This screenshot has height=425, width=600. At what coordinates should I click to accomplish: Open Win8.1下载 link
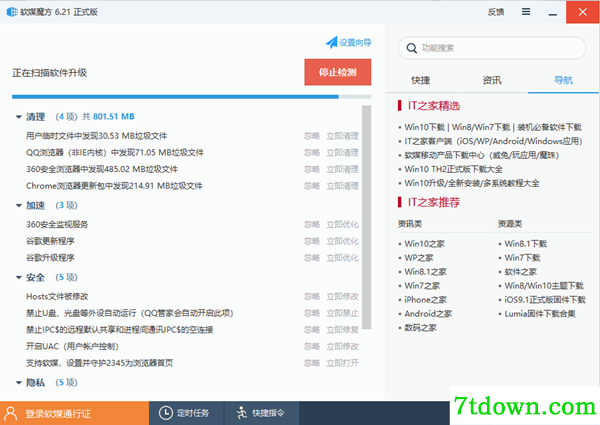click(x=525, y=244)
